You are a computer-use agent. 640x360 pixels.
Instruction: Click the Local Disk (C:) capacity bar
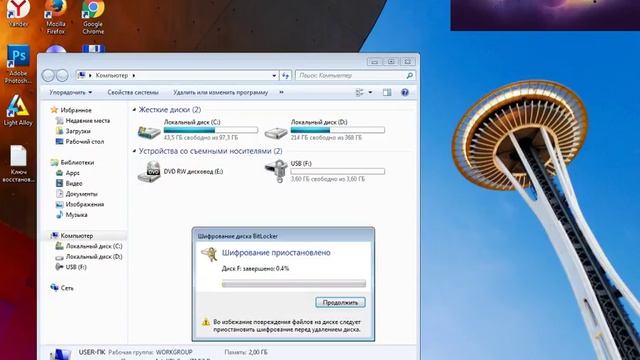pos(211,130)
